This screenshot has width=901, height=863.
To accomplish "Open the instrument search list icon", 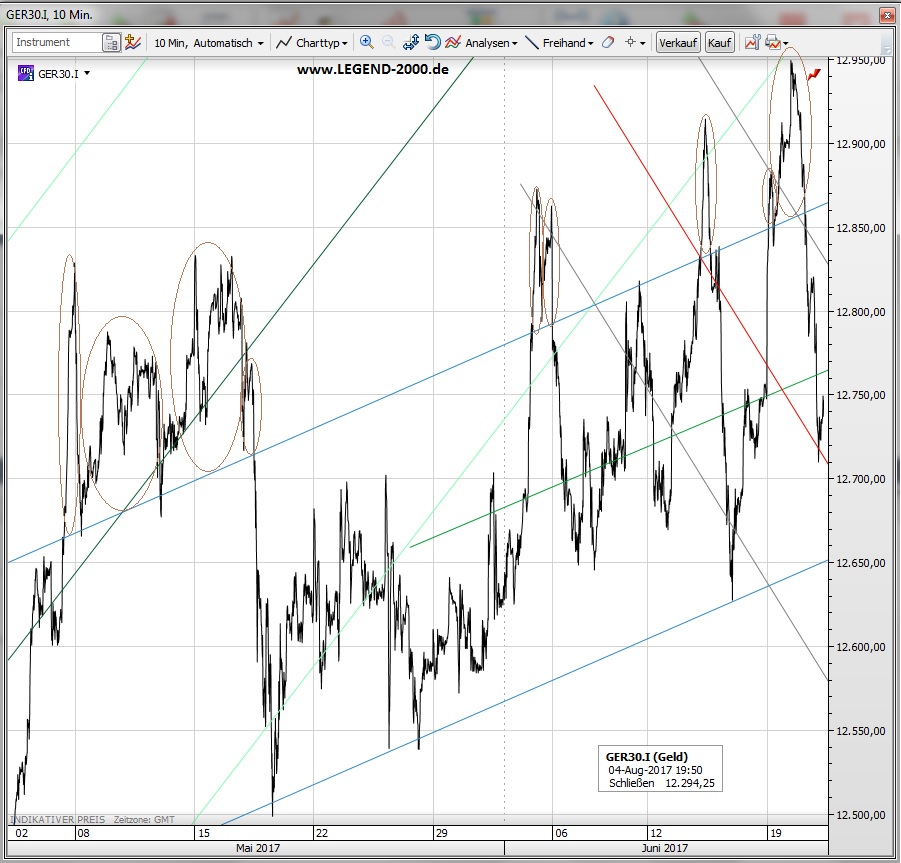I will pyautogui.click(x=111, y=43).
